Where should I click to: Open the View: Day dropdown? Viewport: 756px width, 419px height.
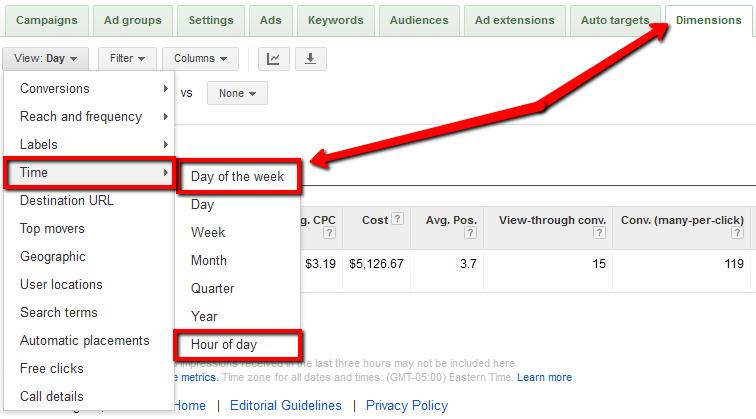click(46, 59)
